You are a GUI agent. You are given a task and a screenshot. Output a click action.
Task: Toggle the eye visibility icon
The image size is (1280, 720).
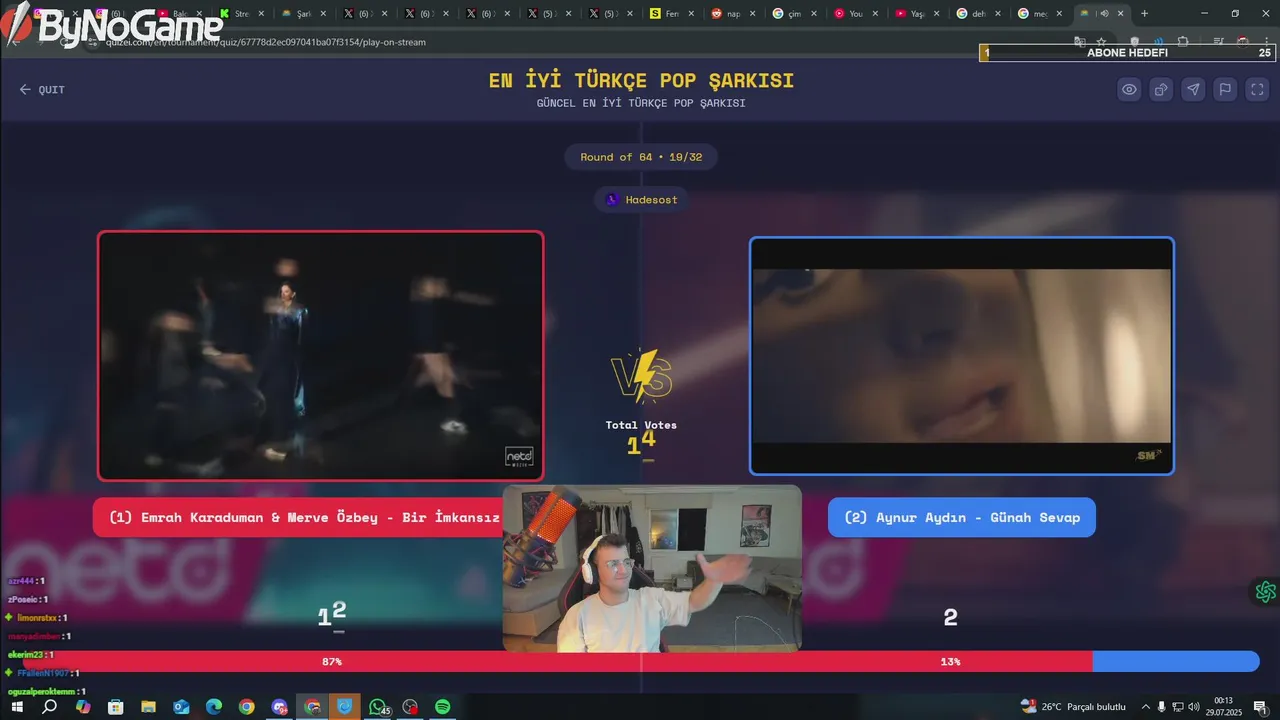[1129, 89]
